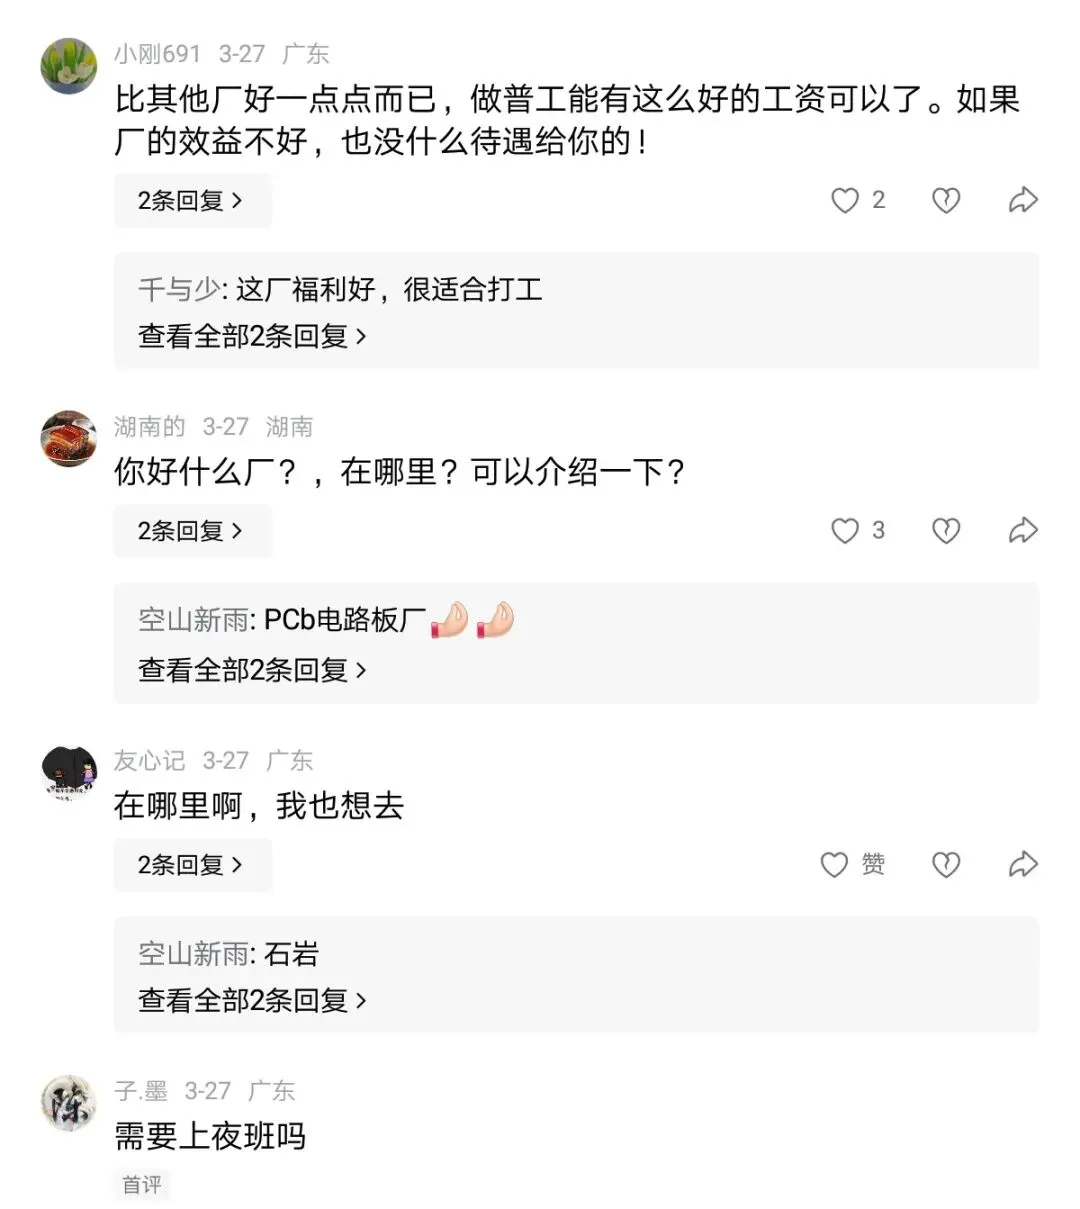View all replies below 千与少's reply
The image size is (1080, 1209).
tap(252, 336)
